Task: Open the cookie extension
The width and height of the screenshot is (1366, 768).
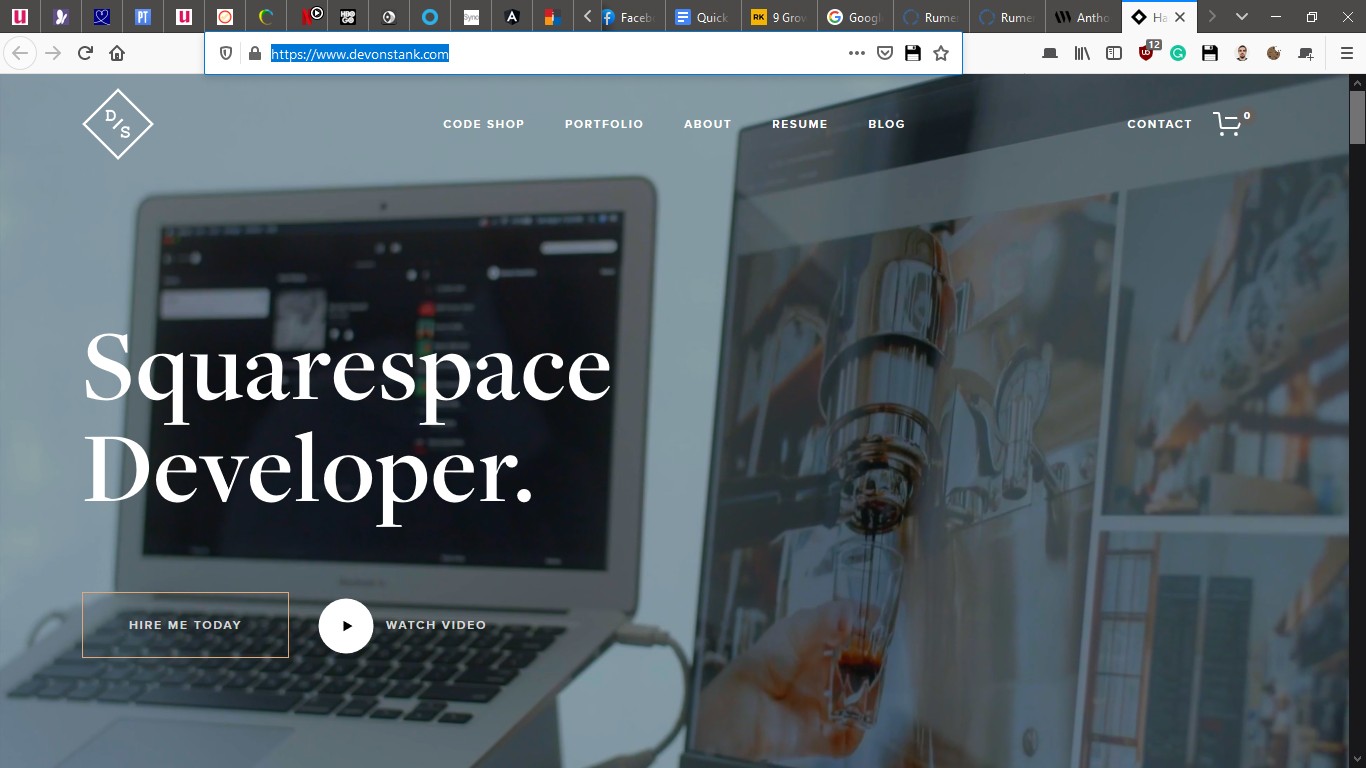Action: click(x=1274, y=54)
